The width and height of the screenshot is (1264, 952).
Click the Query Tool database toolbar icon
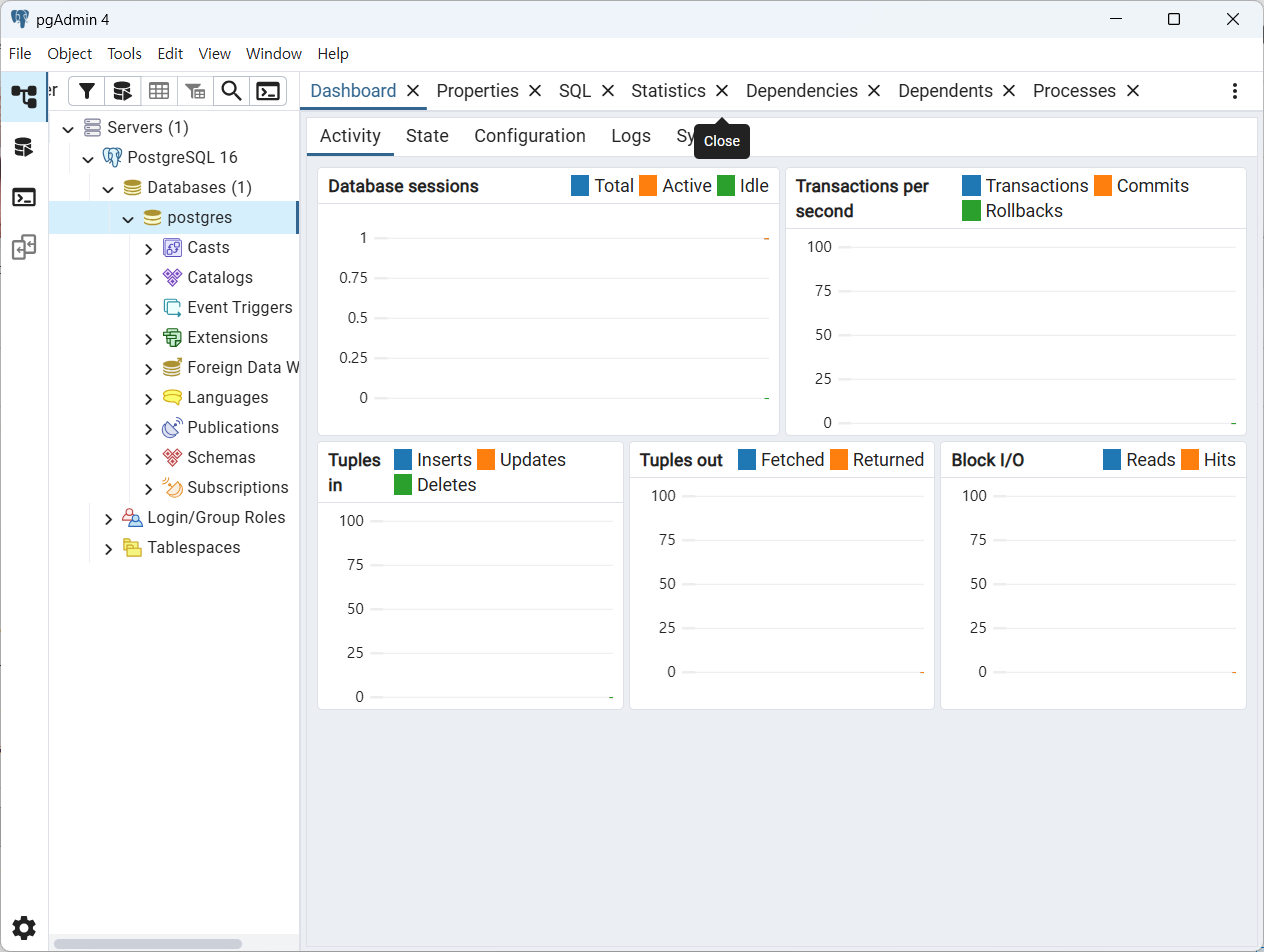click(x=122, y=91)
